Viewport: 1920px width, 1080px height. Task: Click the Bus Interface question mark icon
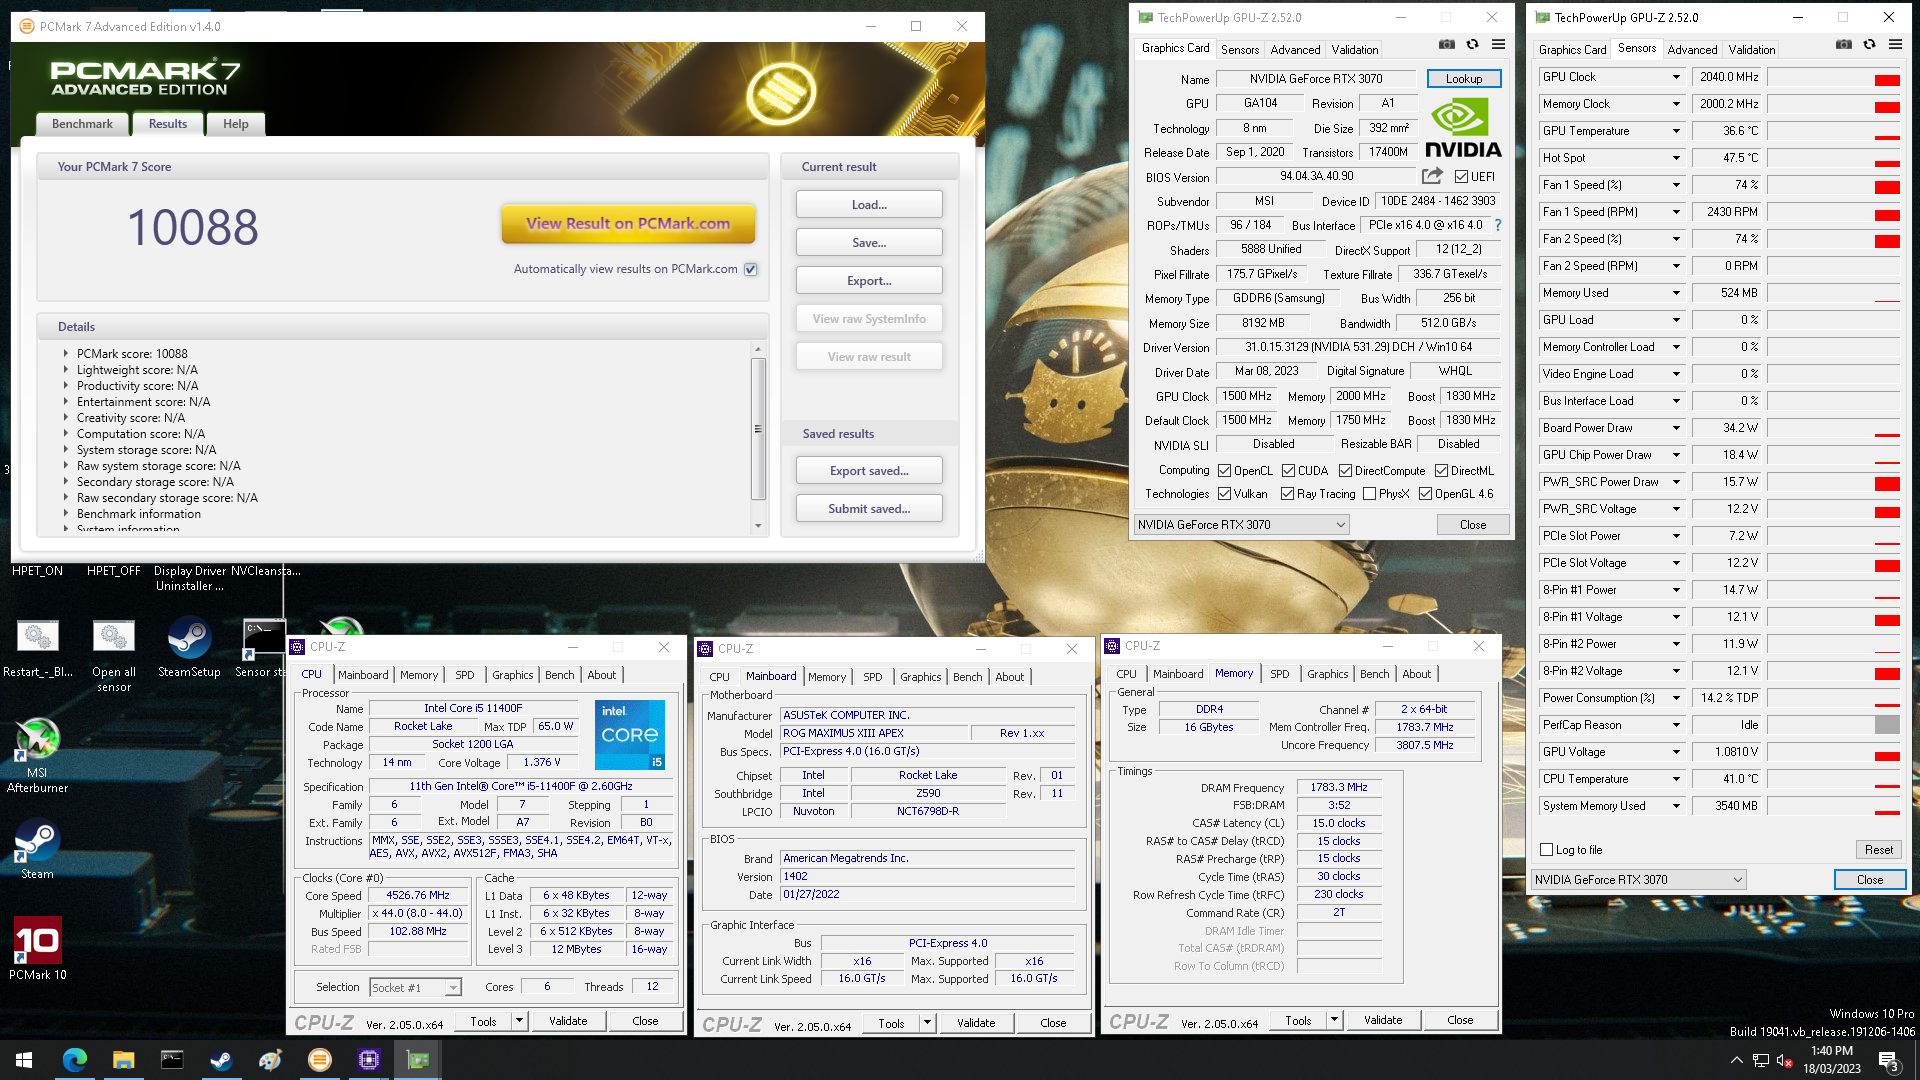click(x=1497, y=225)
